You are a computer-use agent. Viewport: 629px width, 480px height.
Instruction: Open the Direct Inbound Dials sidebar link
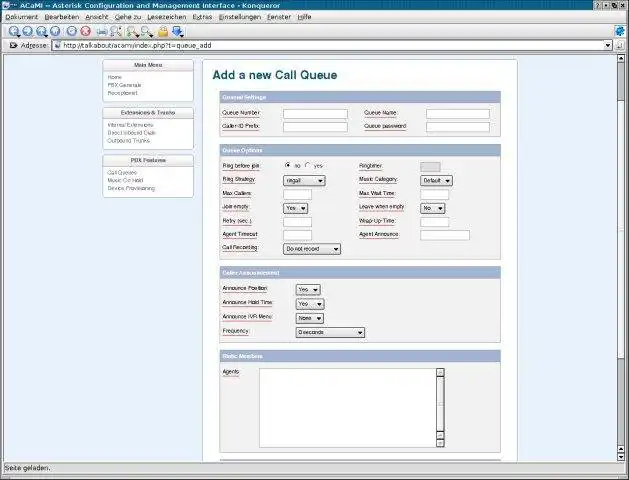pos(132,133)
